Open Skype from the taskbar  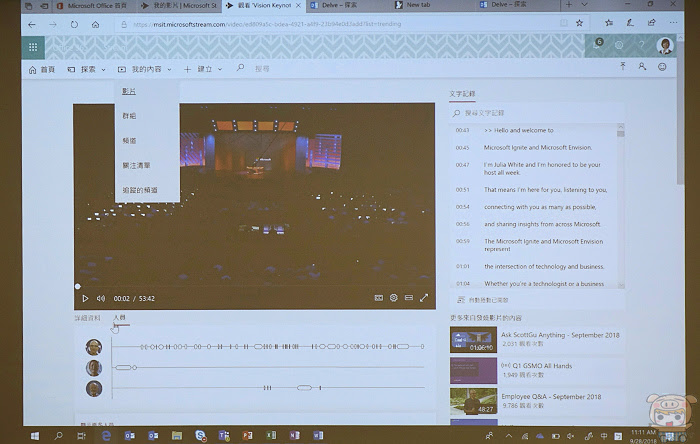[200, 436]
